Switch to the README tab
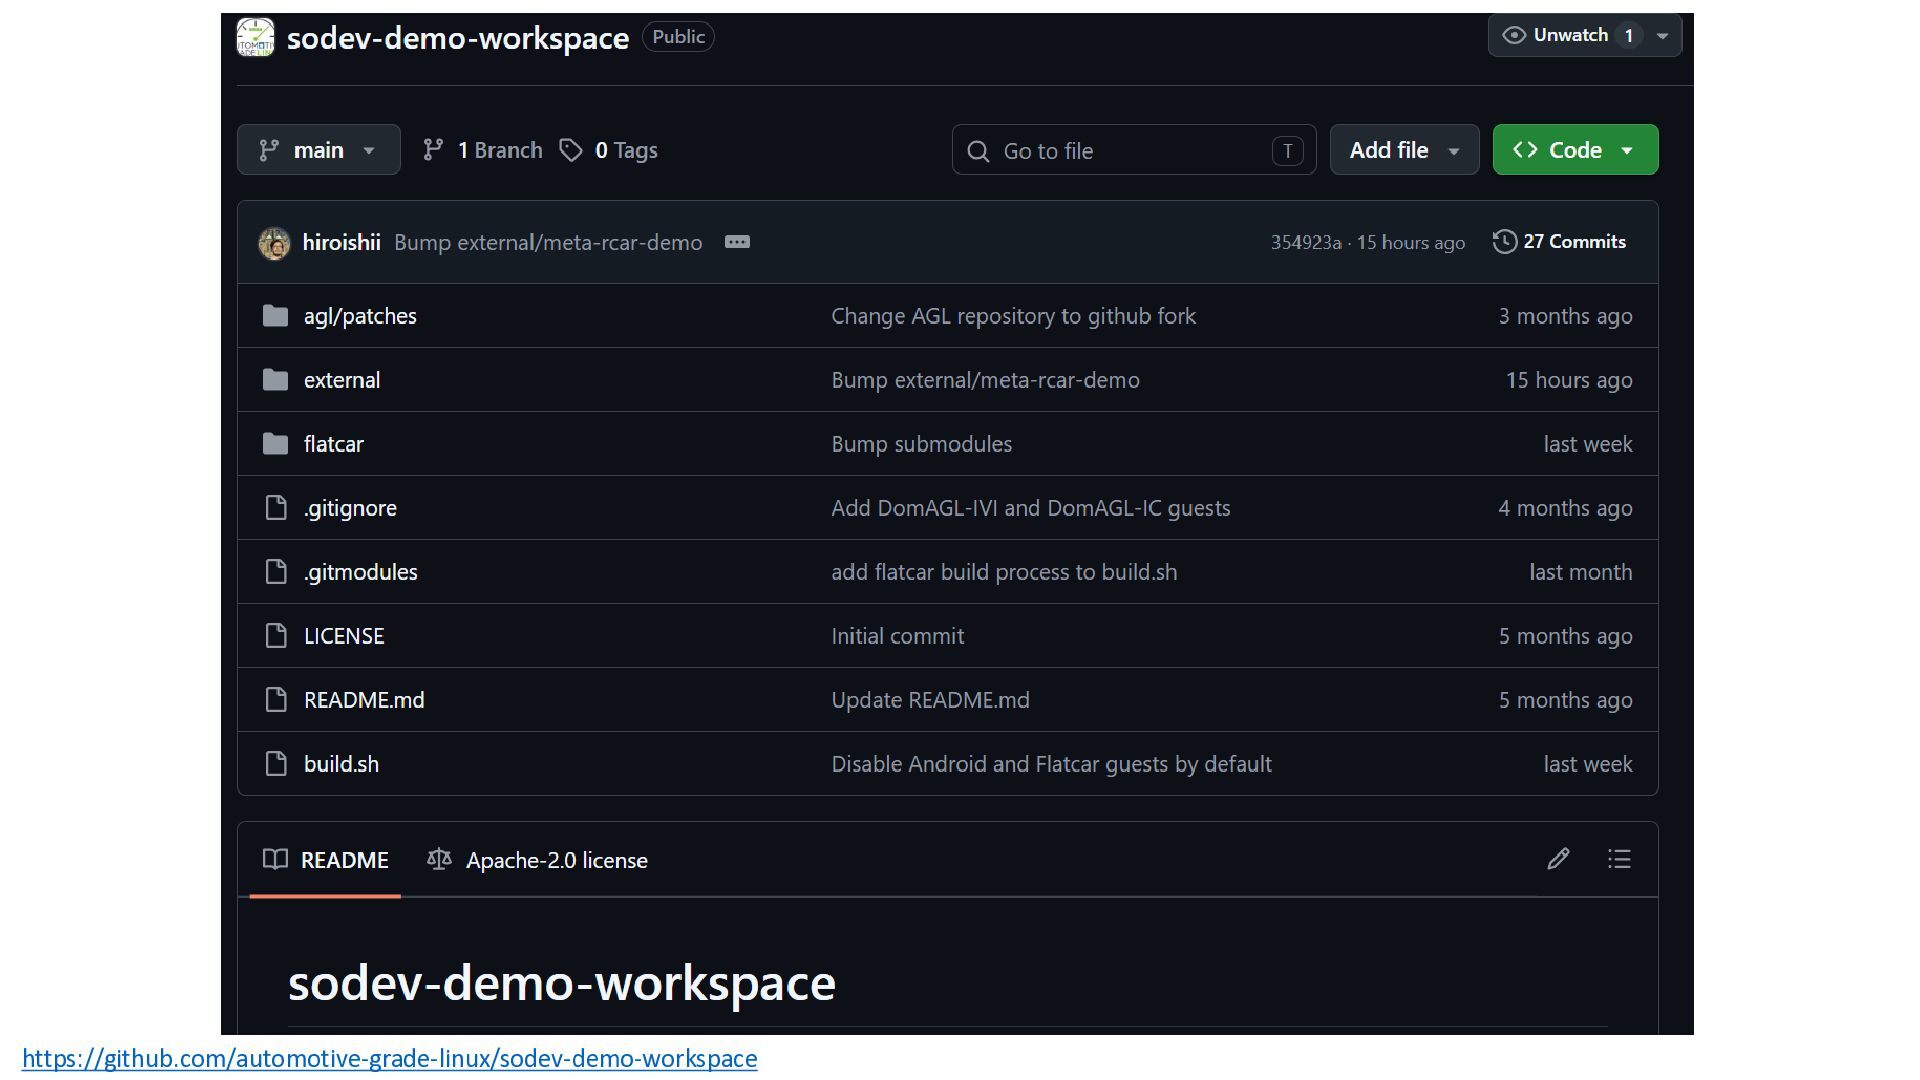Viewport: 1920px width, 1080px height. pyautogui.click(x=325, y=860)
